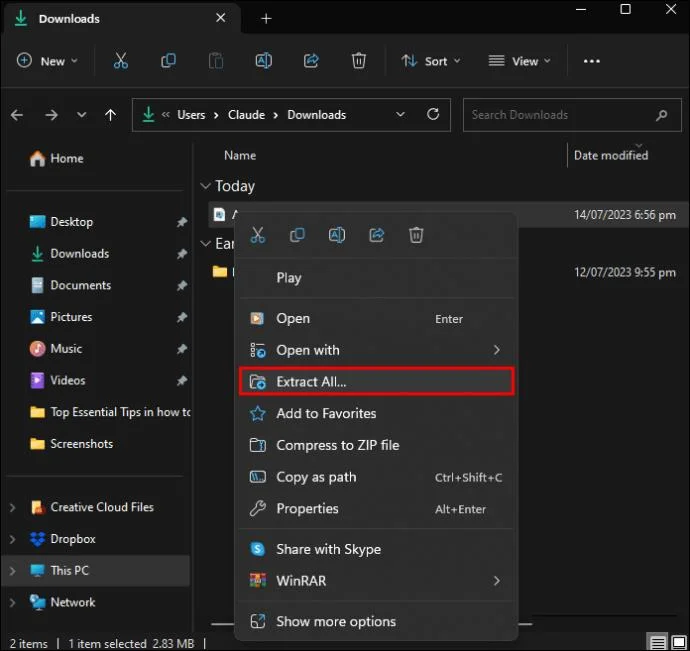Switch to details view in status bar
Image resolution: width=690 pixels, height=651 pixels.
point(658,643)
